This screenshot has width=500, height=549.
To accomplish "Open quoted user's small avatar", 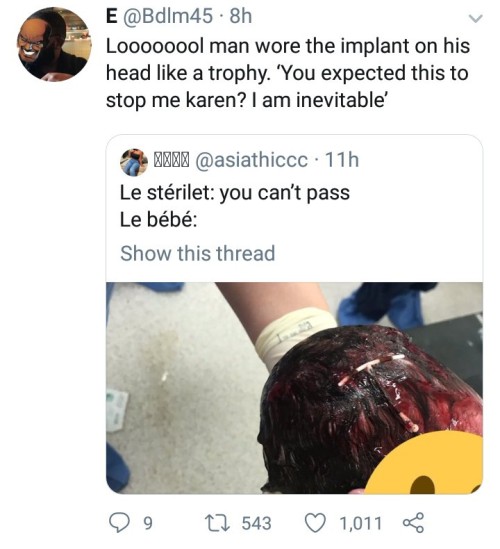I will [134, 162].
